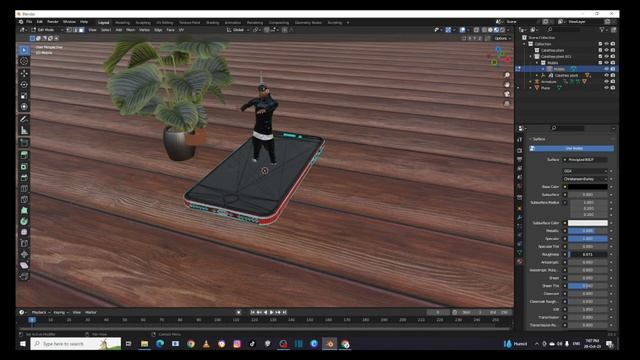Open the GGX distribution dropdown
640x360 pixels.
(585, 171)
